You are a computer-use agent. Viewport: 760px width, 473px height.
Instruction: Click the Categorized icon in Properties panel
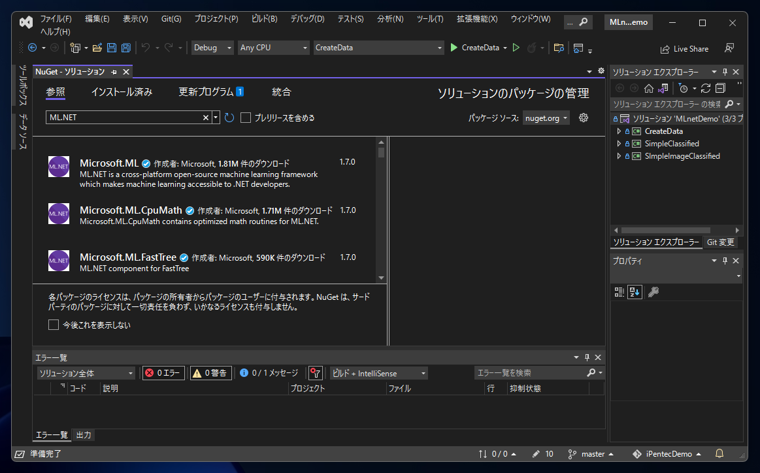point(619,292)
